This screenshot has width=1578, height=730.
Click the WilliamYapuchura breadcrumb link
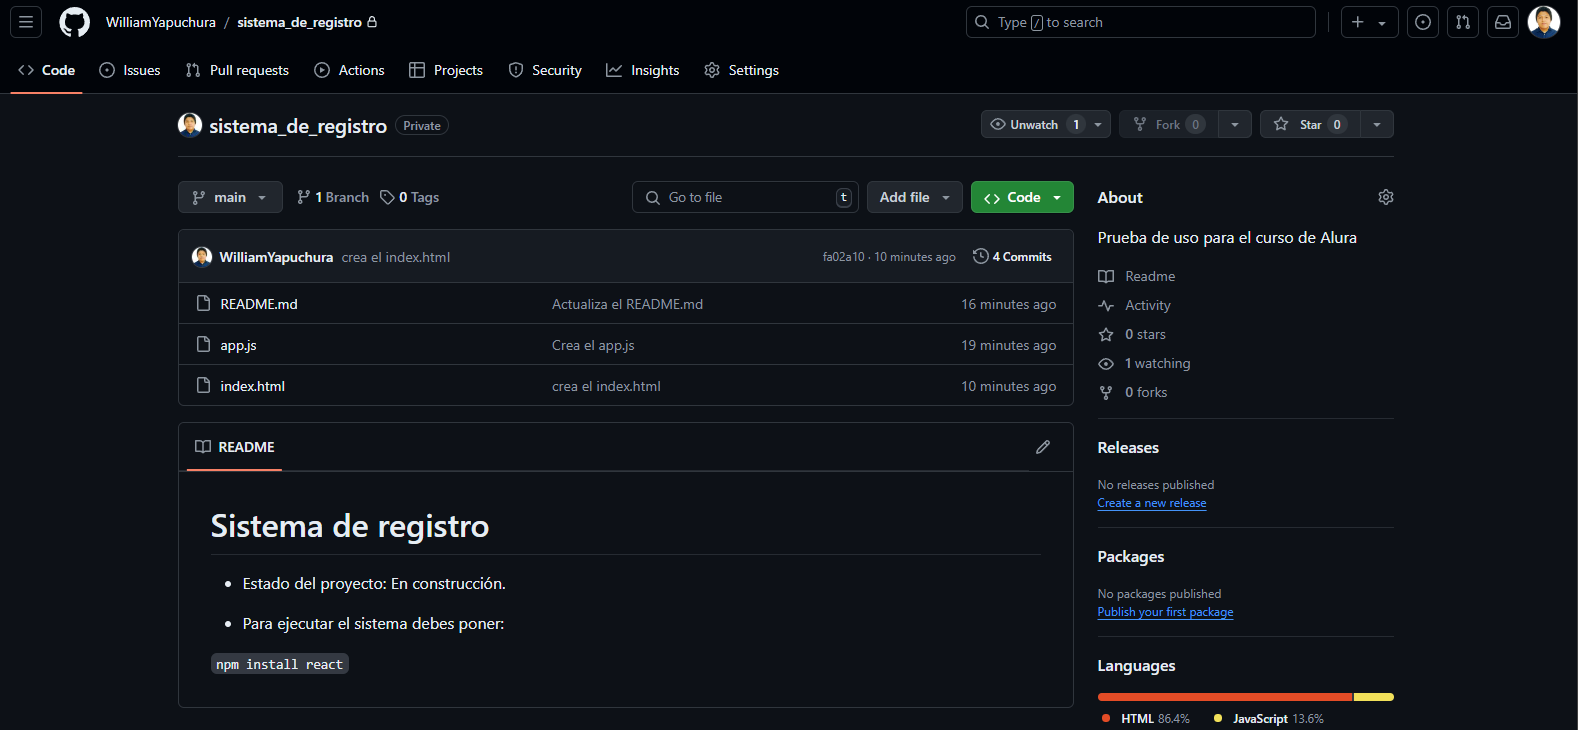click(161, 22)
